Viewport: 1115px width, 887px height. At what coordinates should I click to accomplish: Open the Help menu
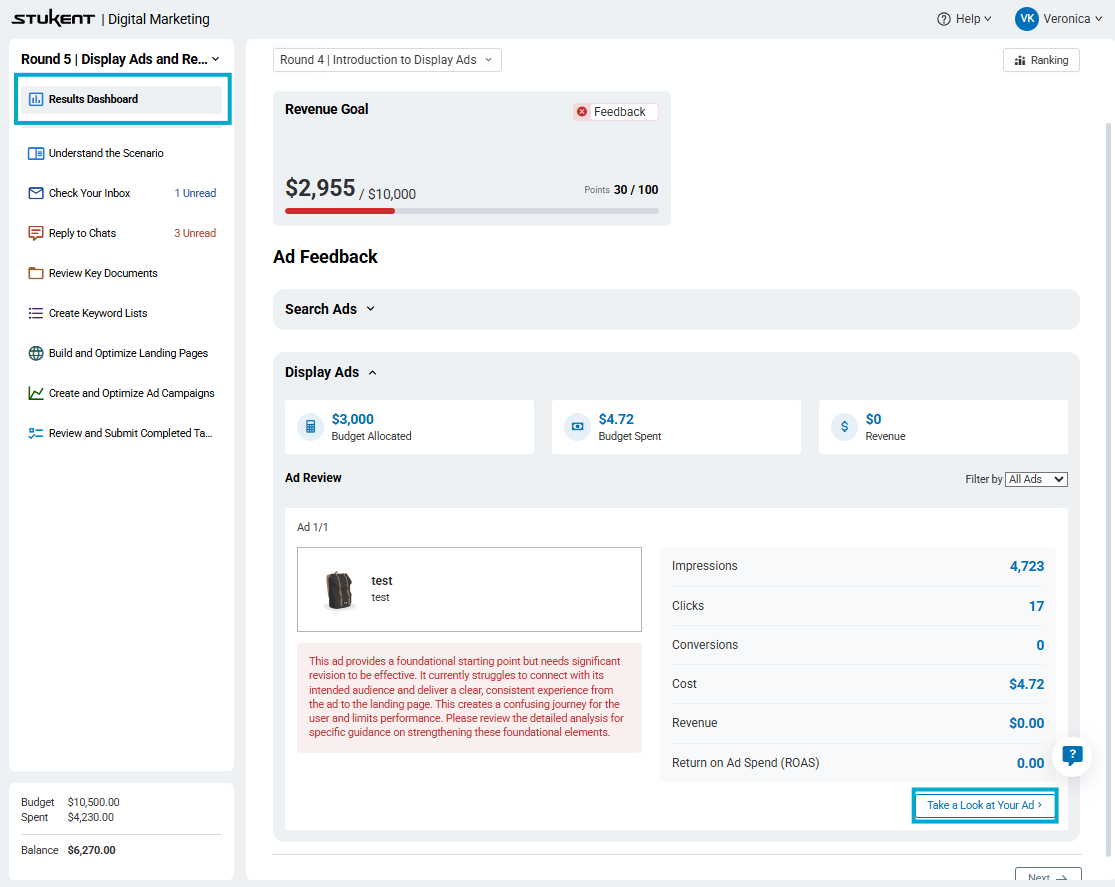click(x=964, y=19)
